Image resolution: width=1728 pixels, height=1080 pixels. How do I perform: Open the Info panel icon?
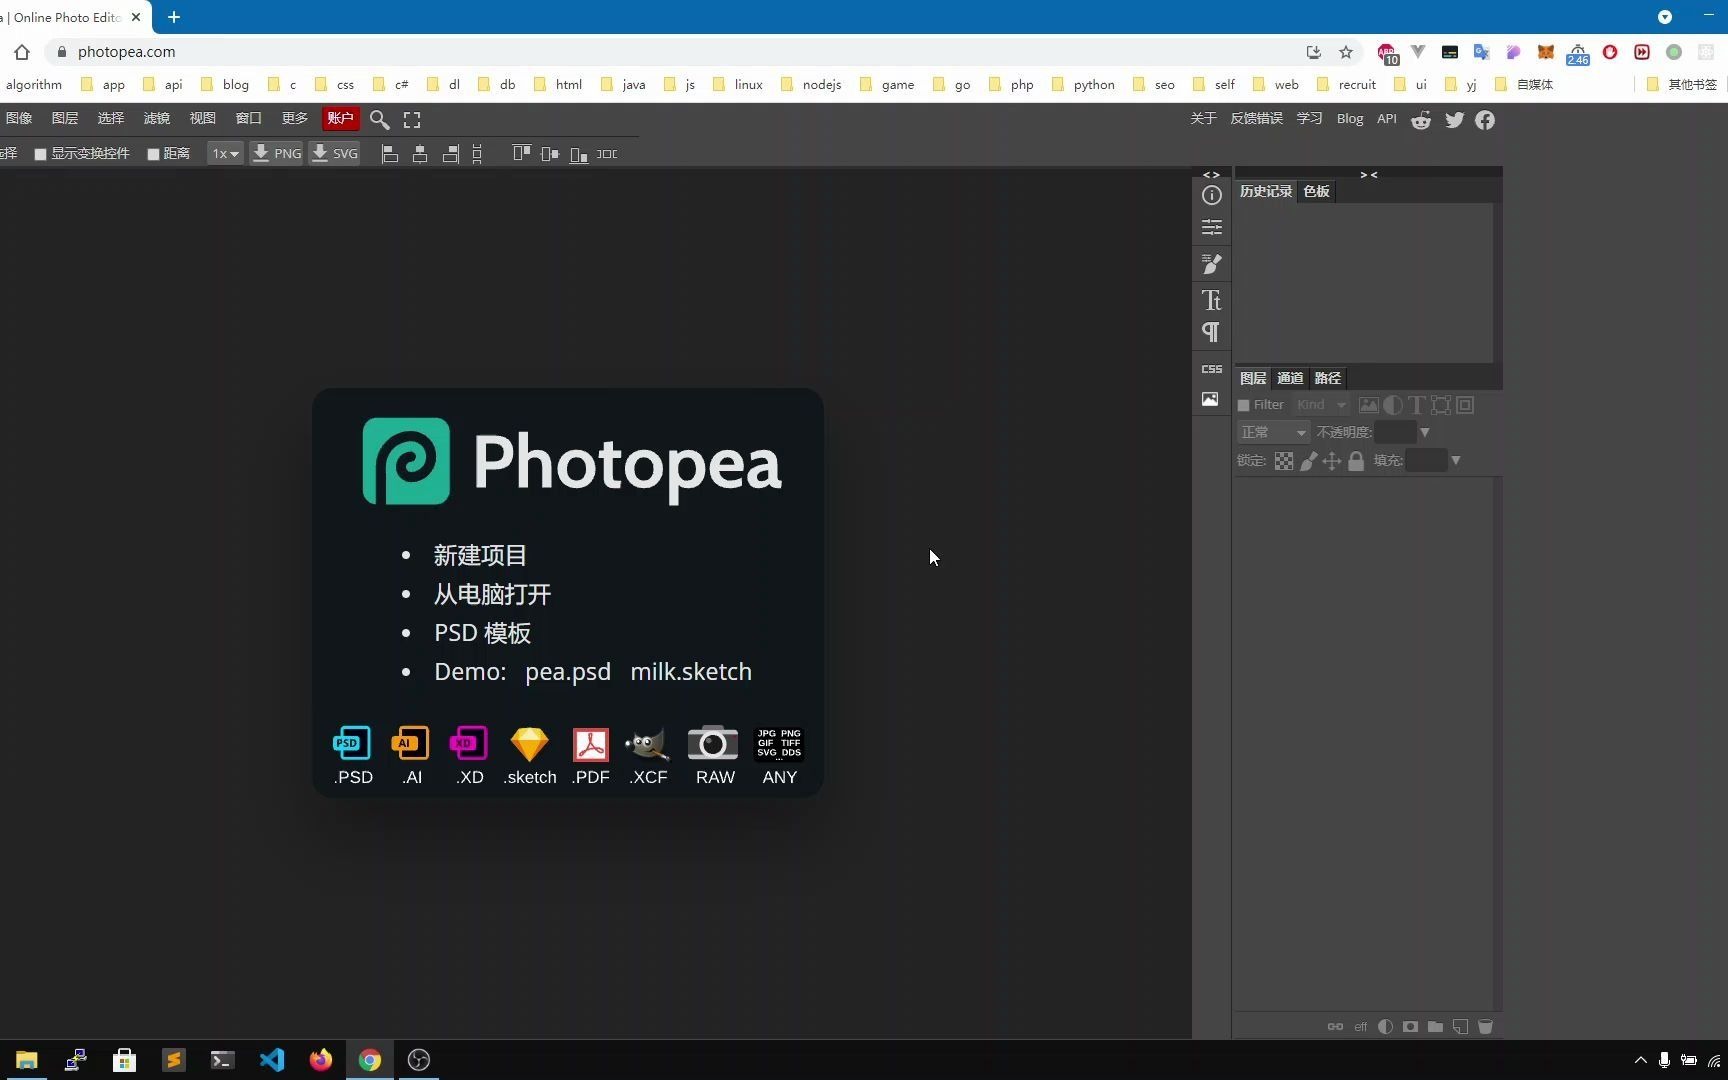pyautogui.click(x=1211, y=196)
